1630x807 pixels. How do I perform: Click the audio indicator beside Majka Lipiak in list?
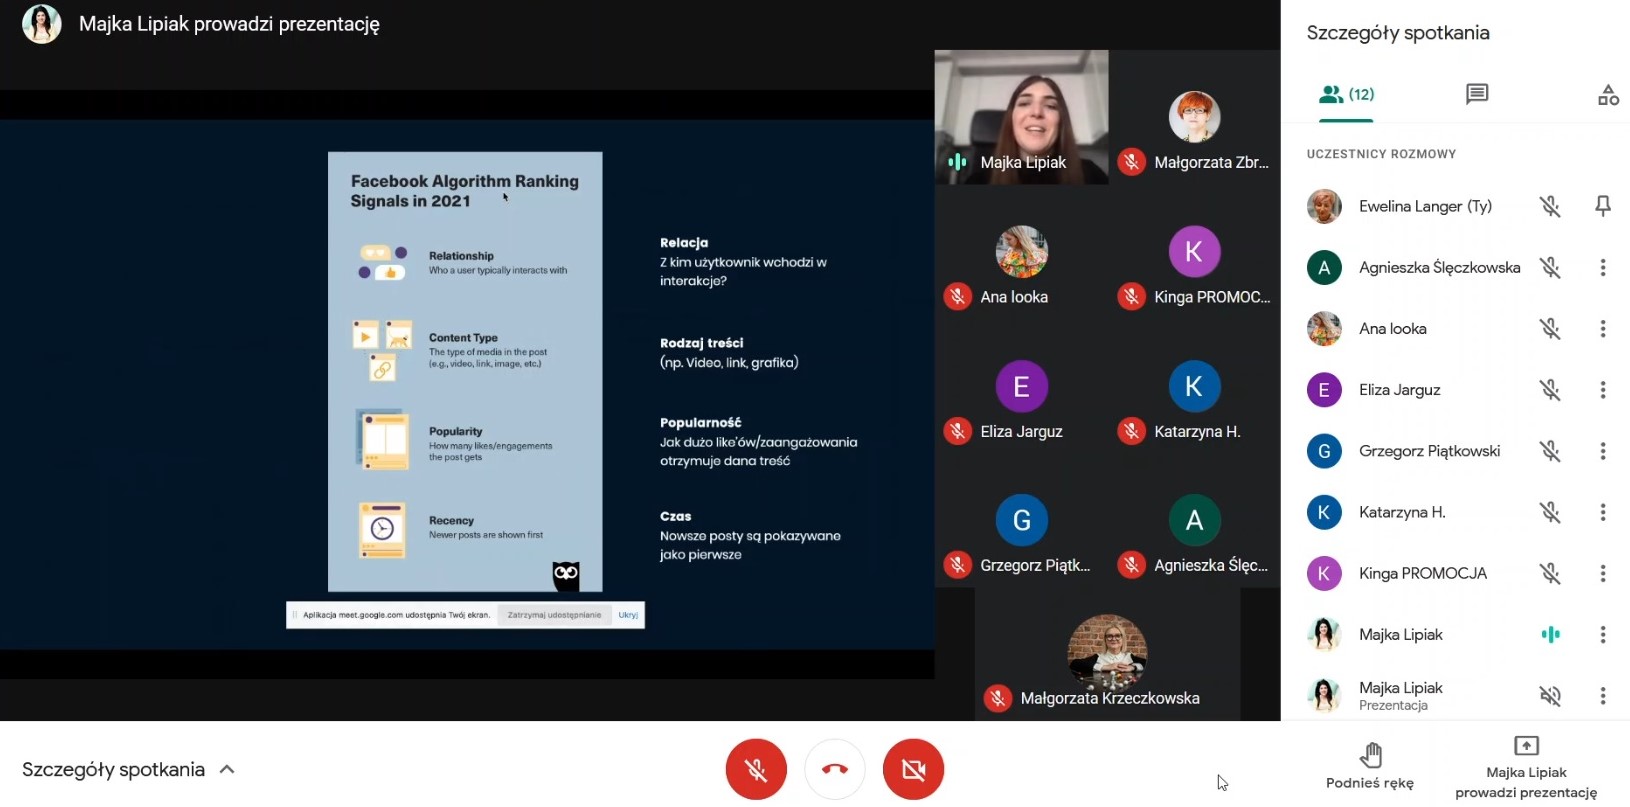1550,634
